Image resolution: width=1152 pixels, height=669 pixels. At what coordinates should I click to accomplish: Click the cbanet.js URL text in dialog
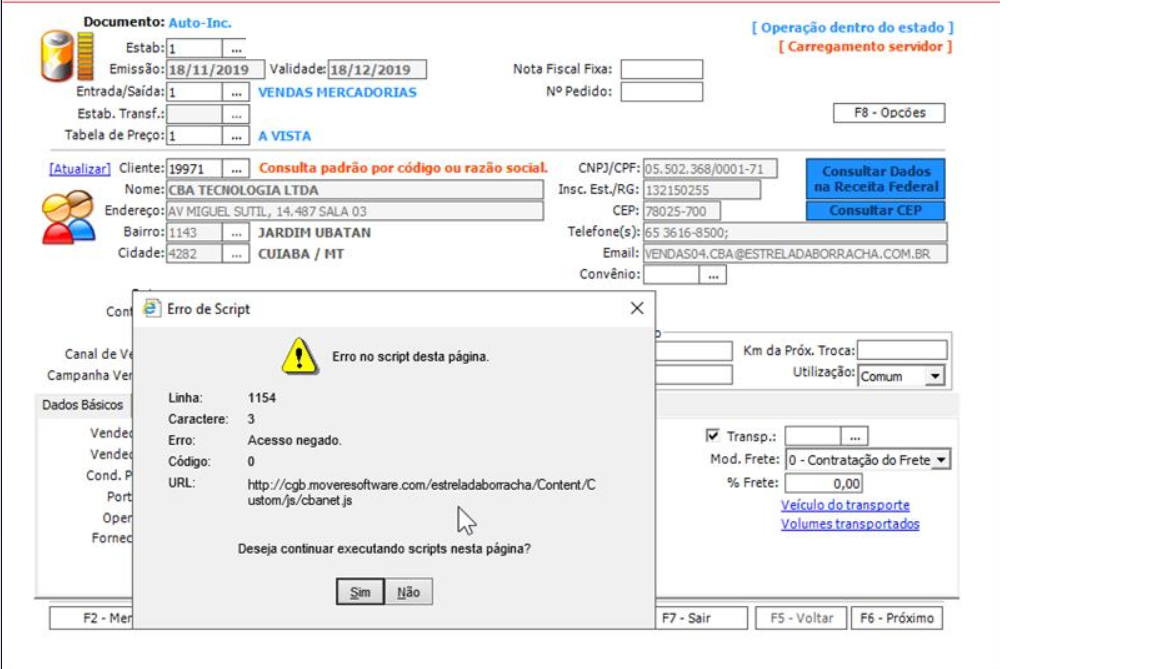[x=422, y=493]
